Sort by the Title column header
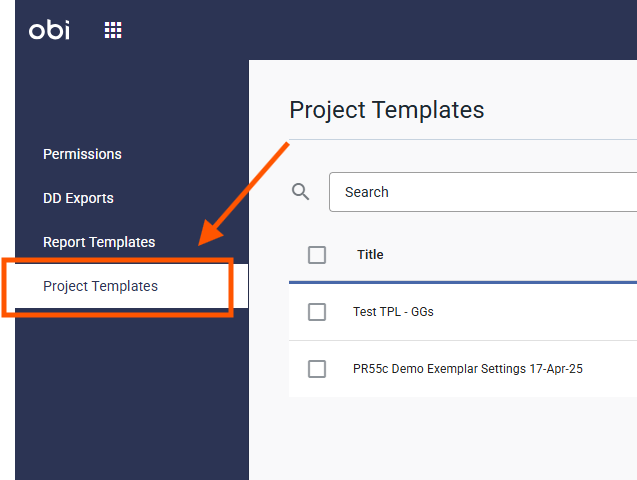 tap(370, 255)
